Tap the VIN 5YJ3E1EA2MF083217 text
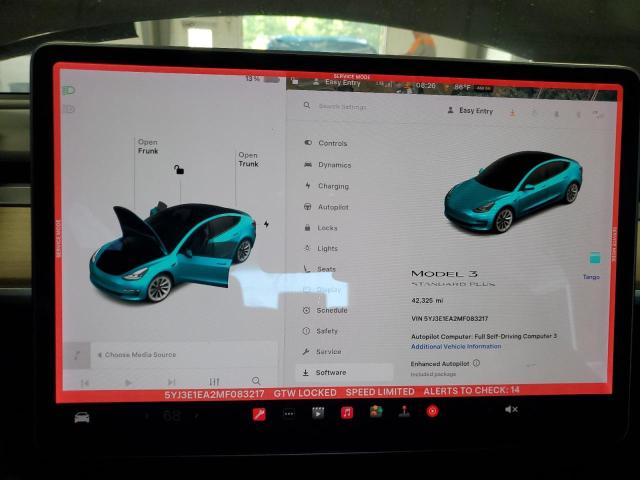The image size is (640, 480). [449, 318]
